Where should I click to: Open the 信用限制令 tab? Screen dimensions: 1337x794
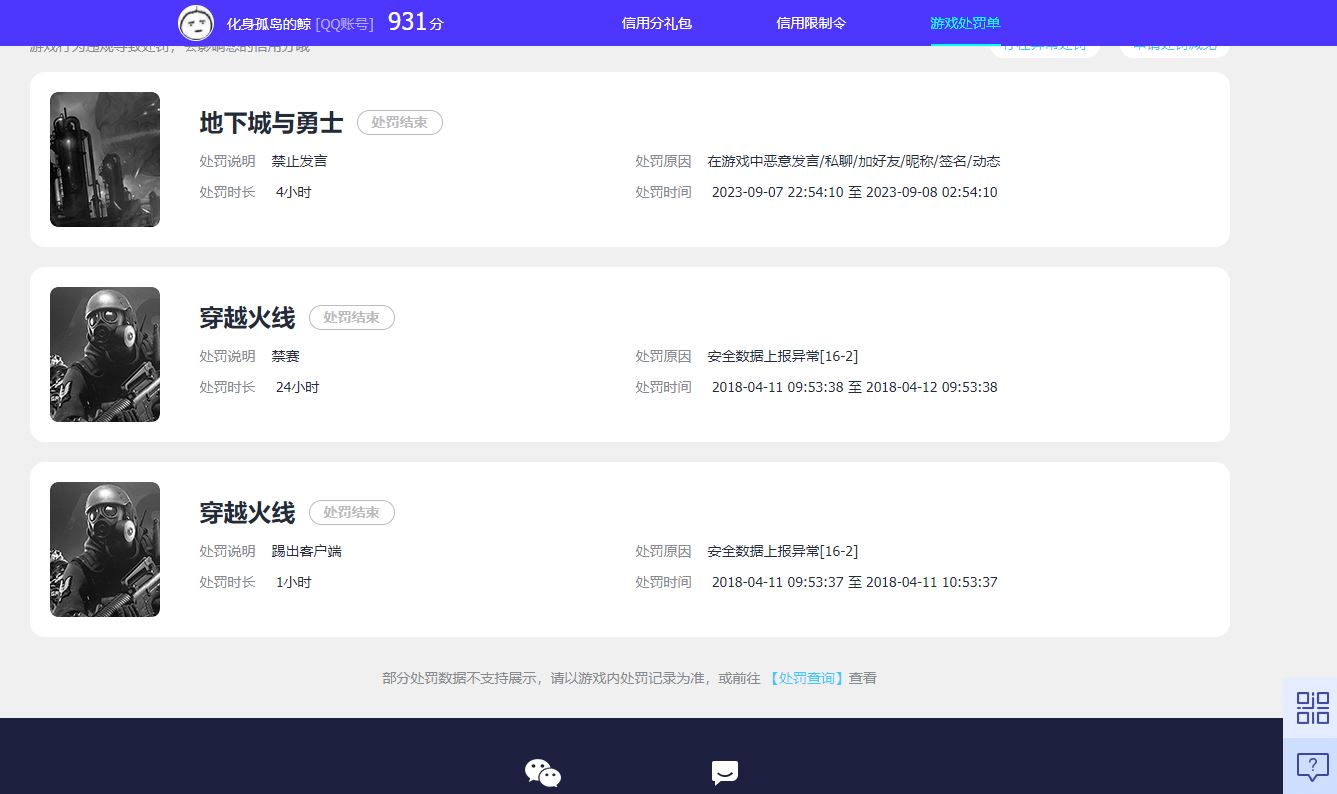pos(811,23)
